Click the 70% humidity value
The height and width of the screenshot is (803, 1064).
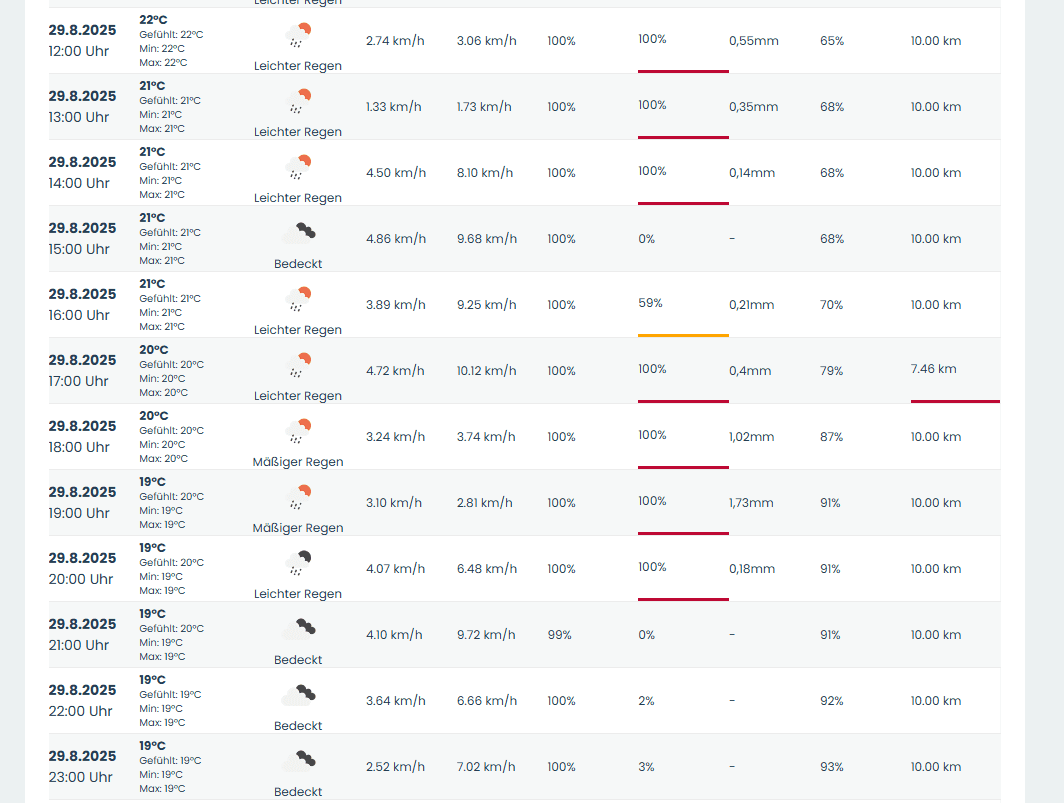[x=831, y=305]
